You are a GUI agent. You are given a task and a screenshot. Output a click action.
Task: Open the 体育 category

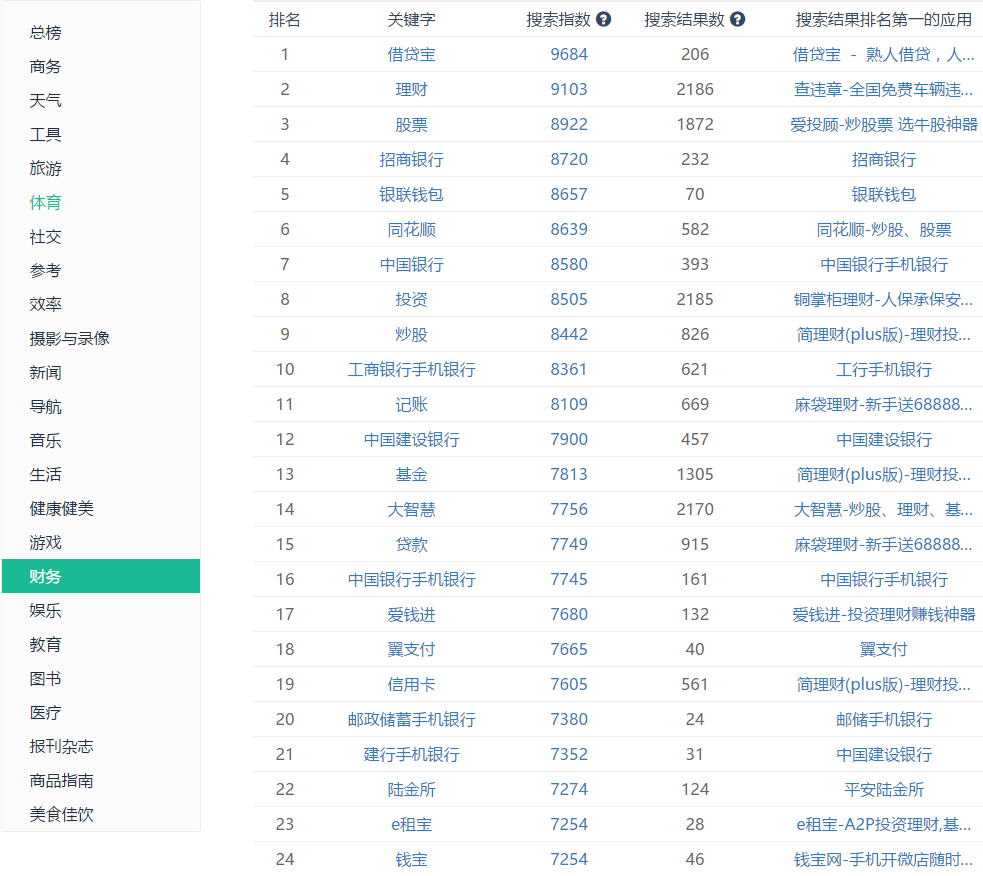[45, 203]
